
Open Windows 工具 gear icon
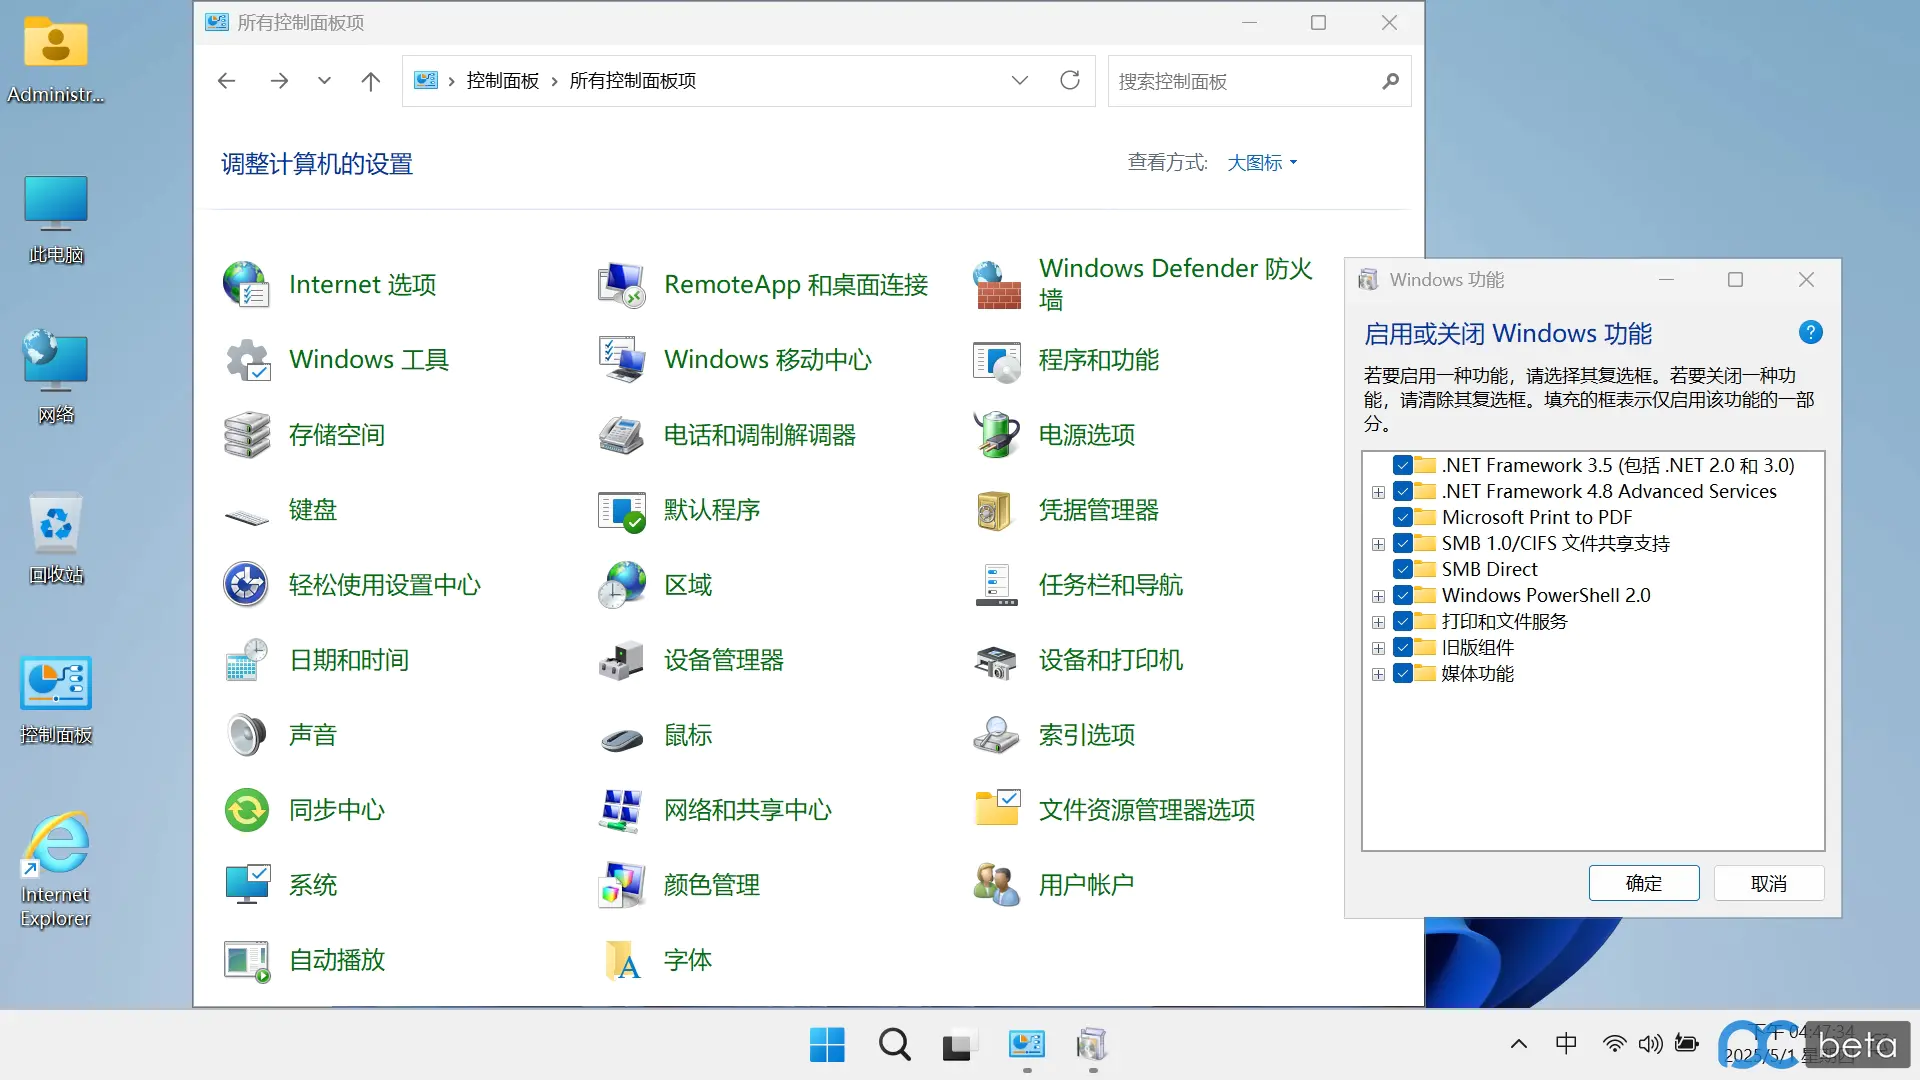point(246,360)
